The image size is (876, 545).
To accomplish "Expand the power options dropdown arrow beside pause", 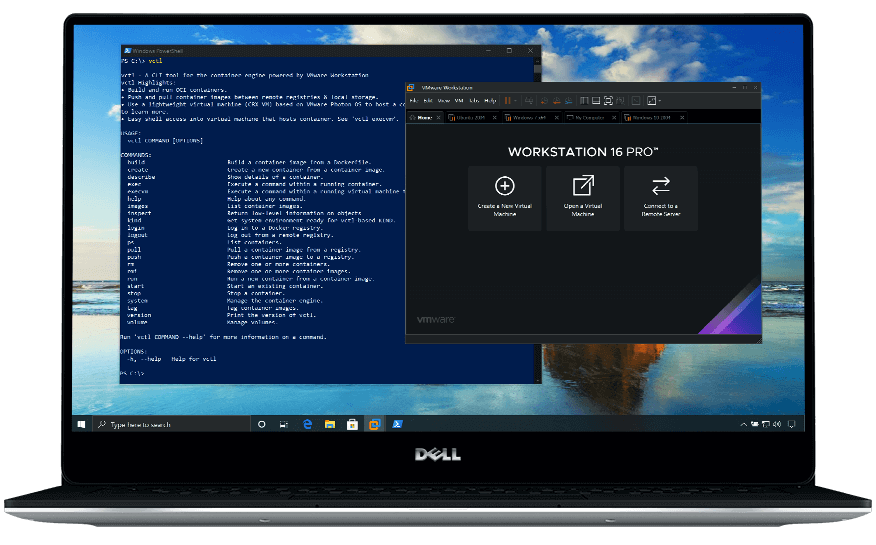I will [515, 101].
